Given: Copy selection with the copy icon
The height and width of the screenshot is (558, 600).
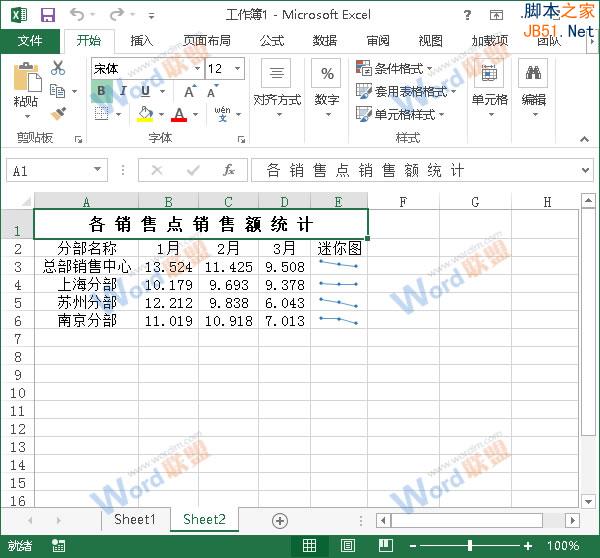Looking at the screenshot, I should pyautogui.click(x=58, y=91).
